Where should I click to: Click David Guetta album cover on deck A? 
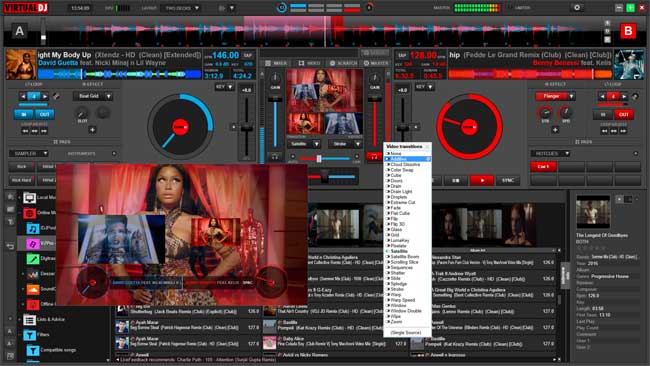[21, 64]
